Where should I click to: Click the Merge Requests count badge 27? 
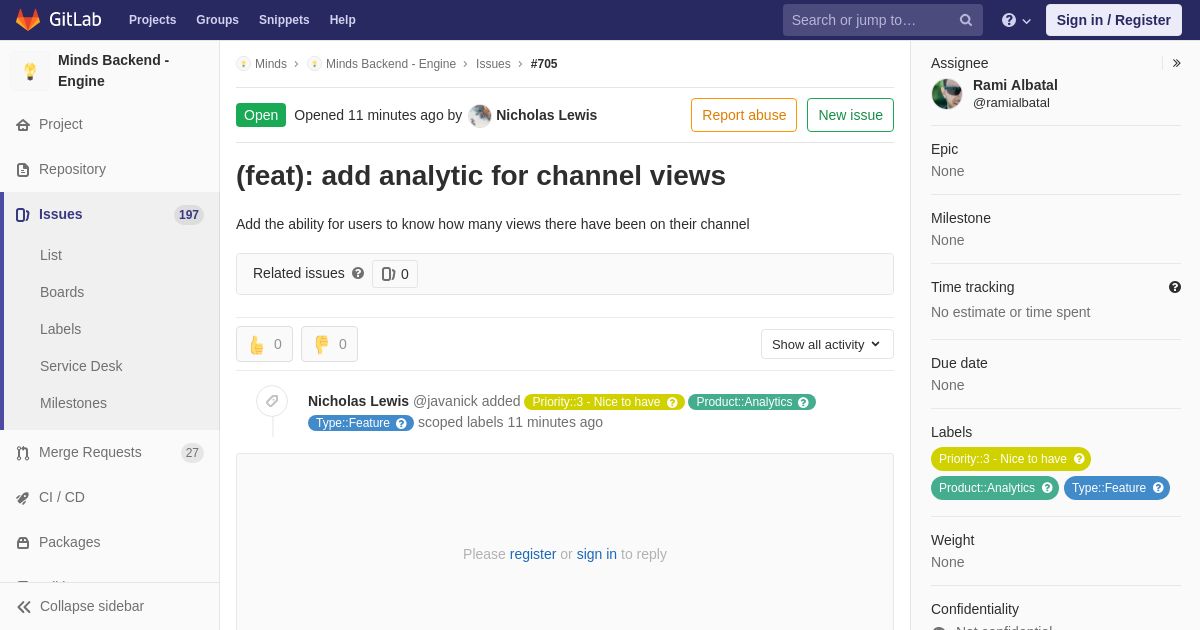pyautogui.click(x=192, y=453)
